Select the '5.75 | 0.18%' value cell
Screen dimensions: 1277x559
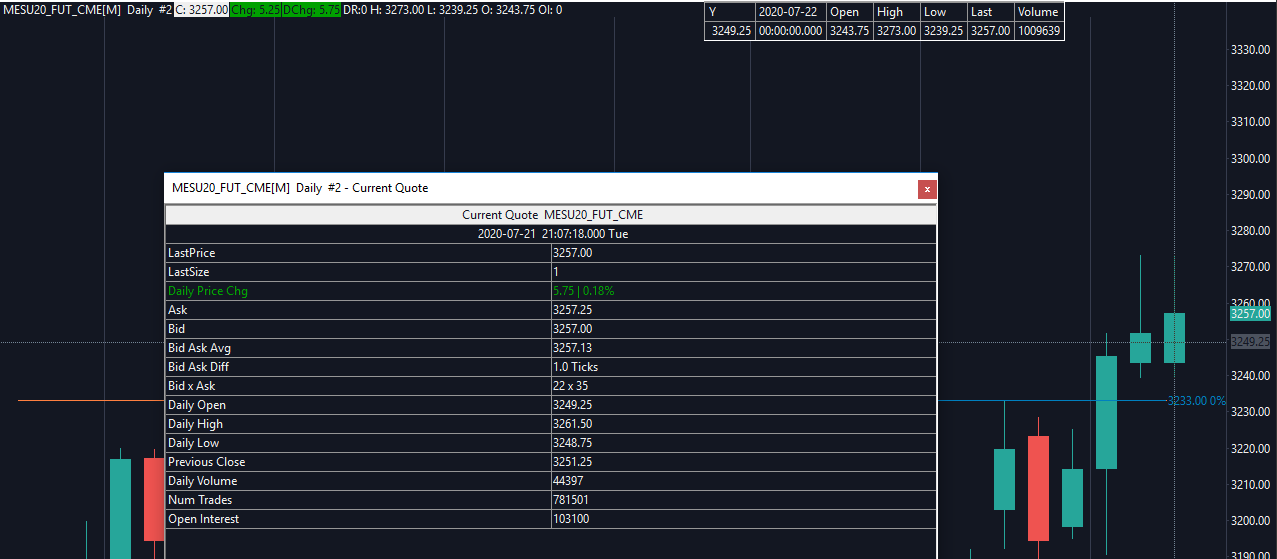743,291
